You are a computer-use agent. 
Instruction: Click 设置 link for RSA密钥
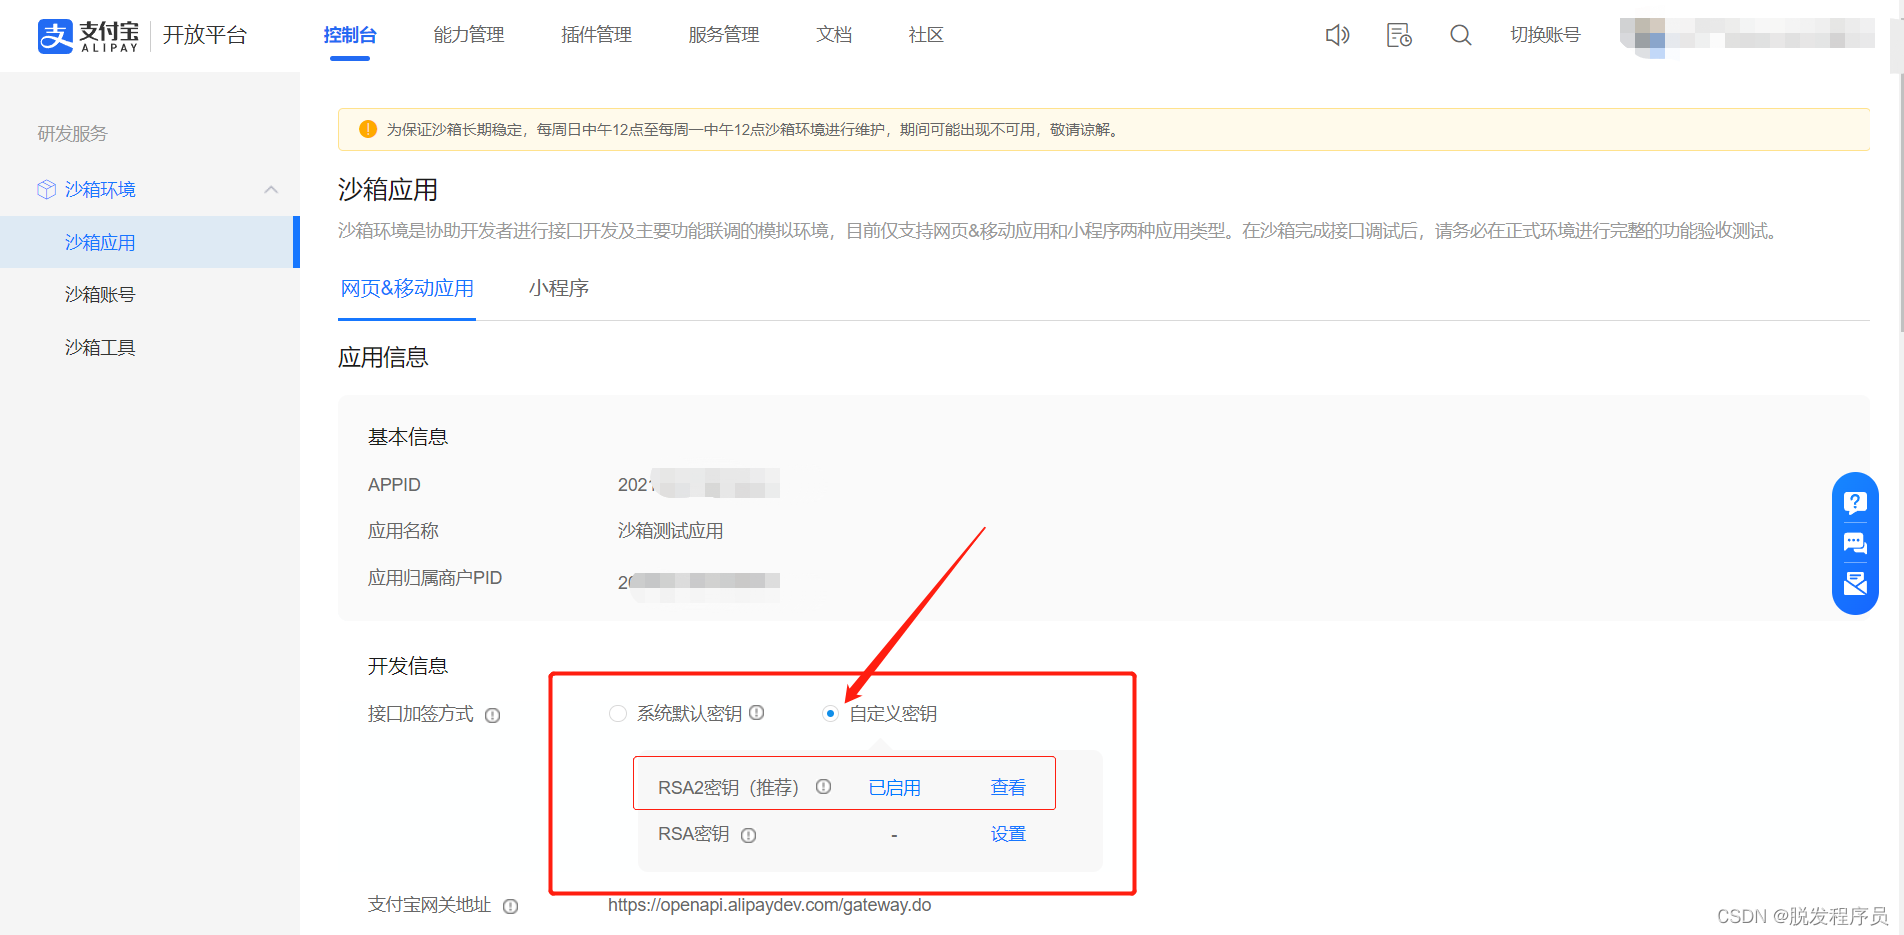[1007, 834]
